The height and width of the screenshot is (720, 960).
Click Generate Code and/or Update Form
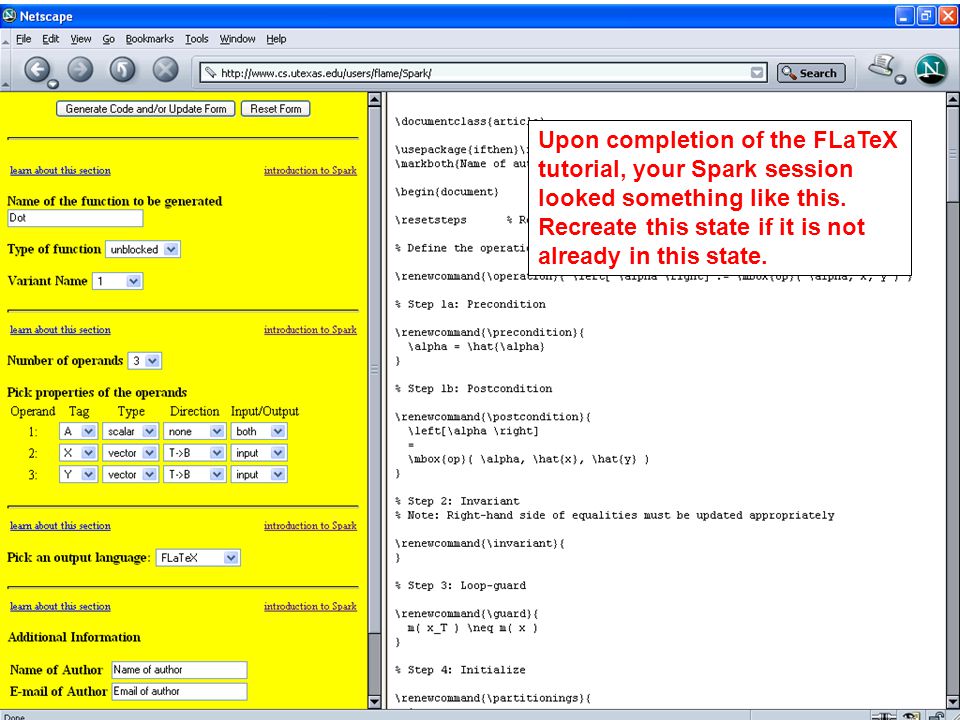[x=146, y=109]
